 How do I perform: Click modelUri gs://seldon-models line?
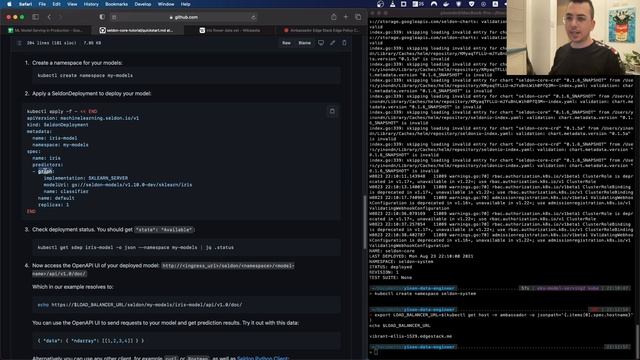118,184
